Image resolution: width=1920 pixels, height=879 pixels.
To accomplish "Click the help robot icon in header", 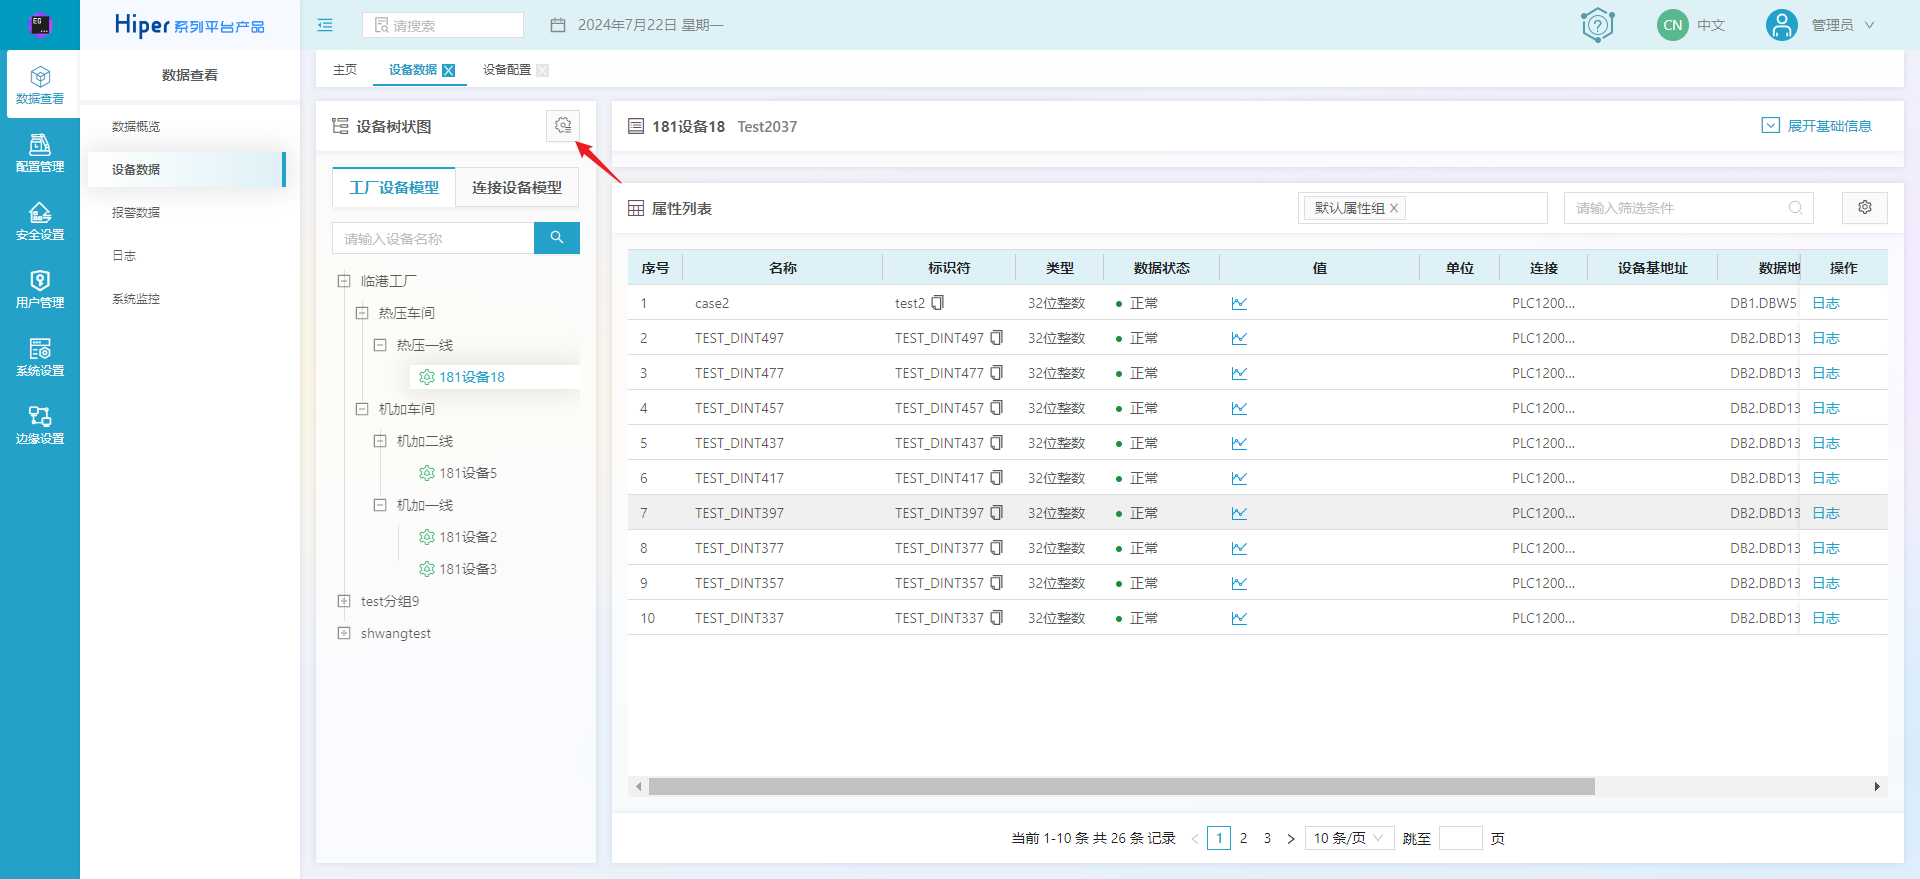I will click(1598, 25).
